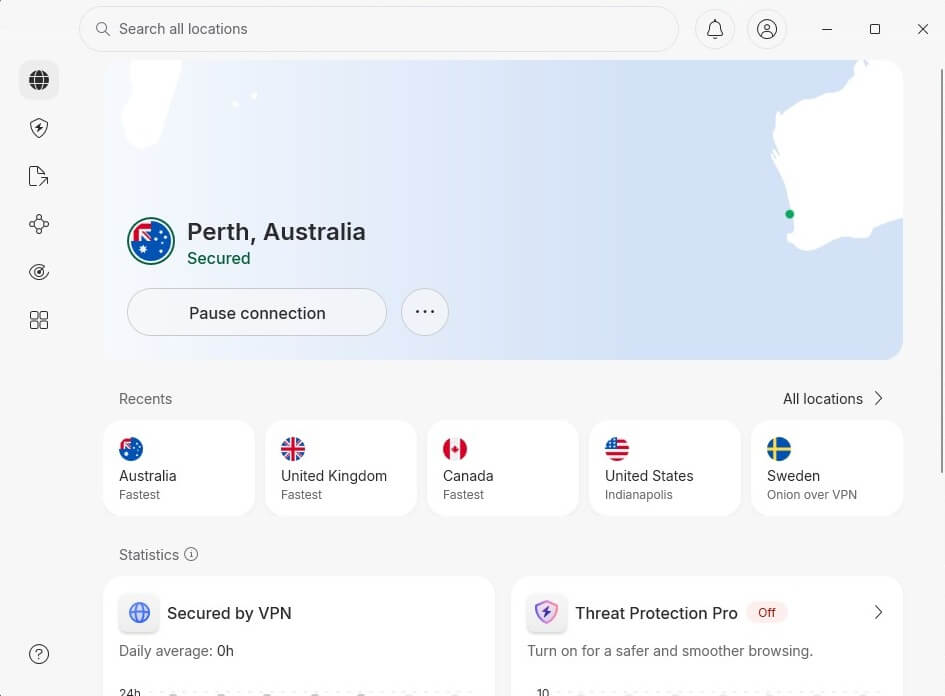The width and height of the screenshot is (945, 696).
Task: Open the three-dots connection options button
Action: click(x=425, y=312)
